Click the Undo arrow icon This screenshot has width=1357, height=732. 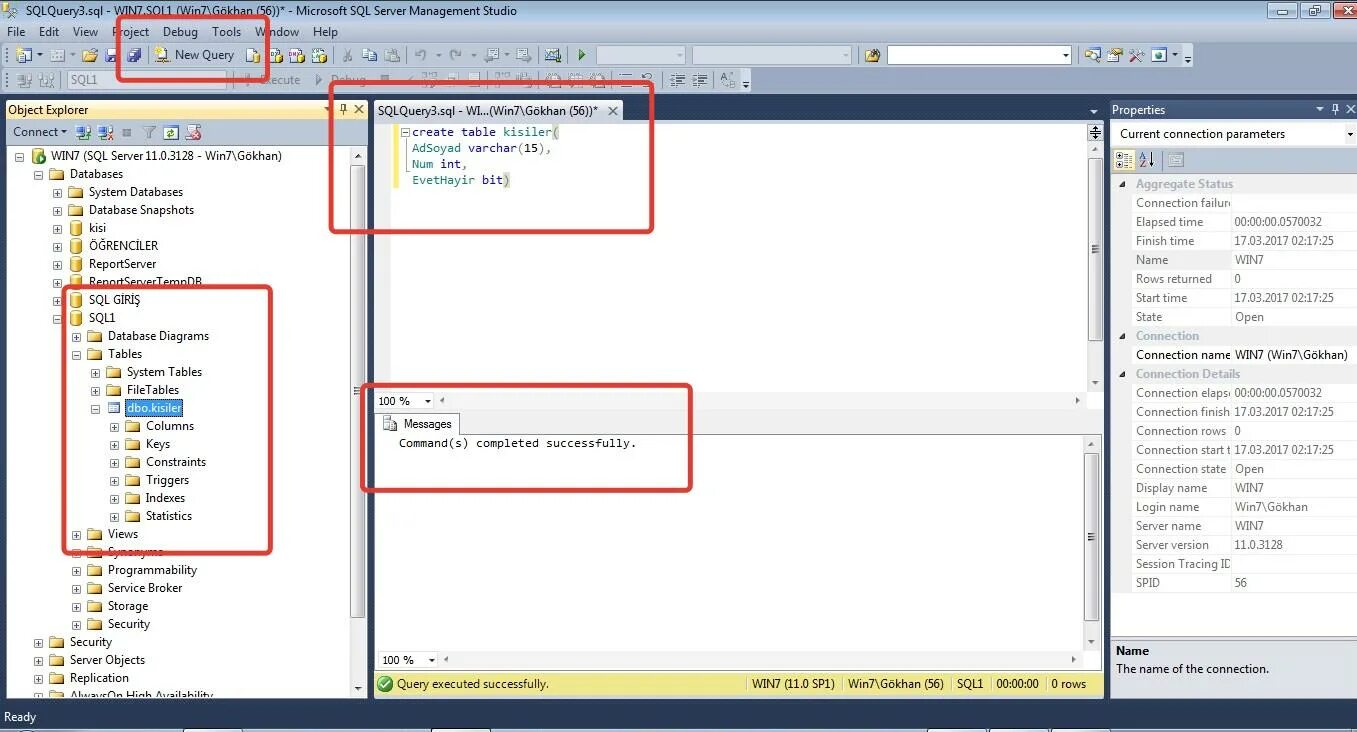420,55
